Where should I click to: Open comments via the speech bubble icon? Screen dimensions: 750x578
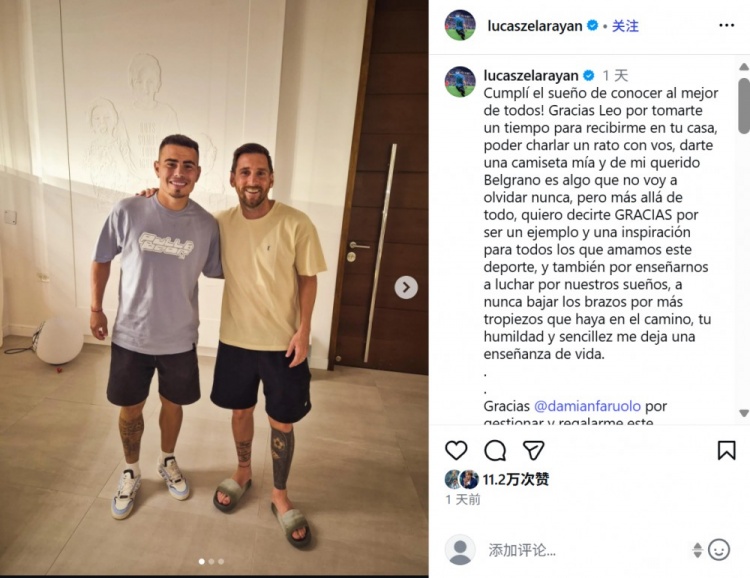495,450
